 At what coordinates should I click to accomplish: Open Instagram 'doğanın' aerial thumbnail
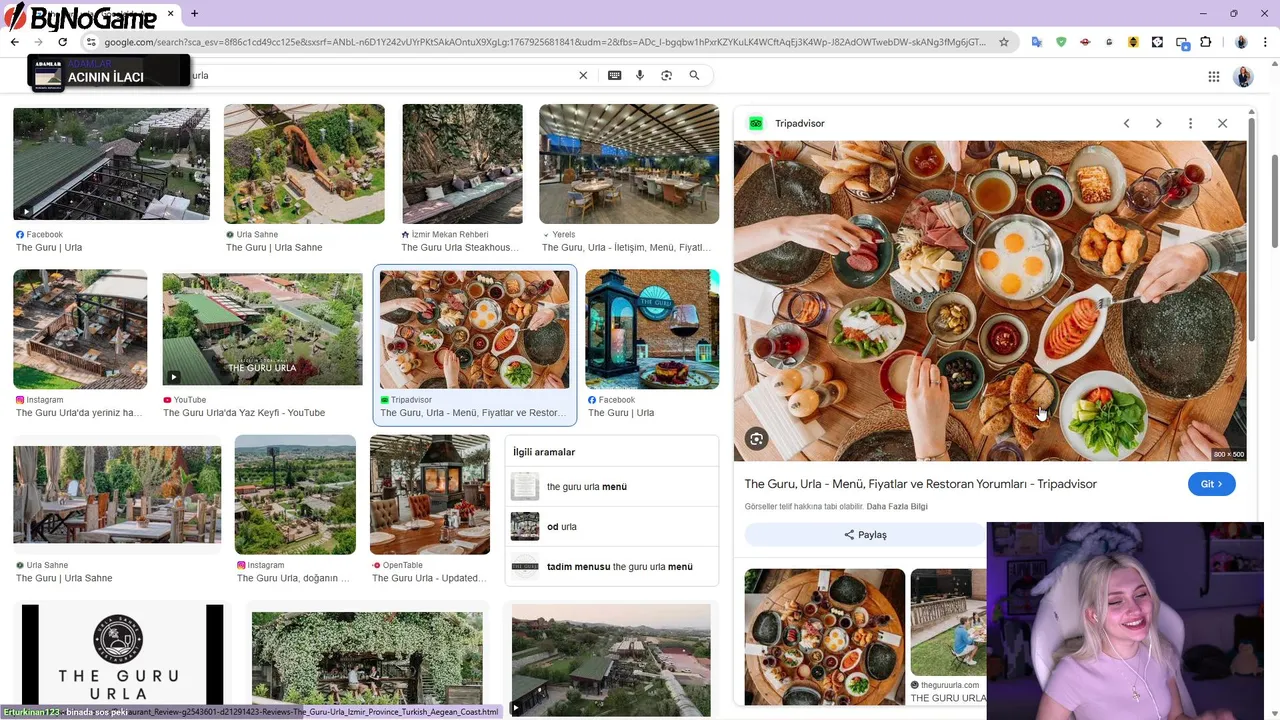click(x=295, y=494)
